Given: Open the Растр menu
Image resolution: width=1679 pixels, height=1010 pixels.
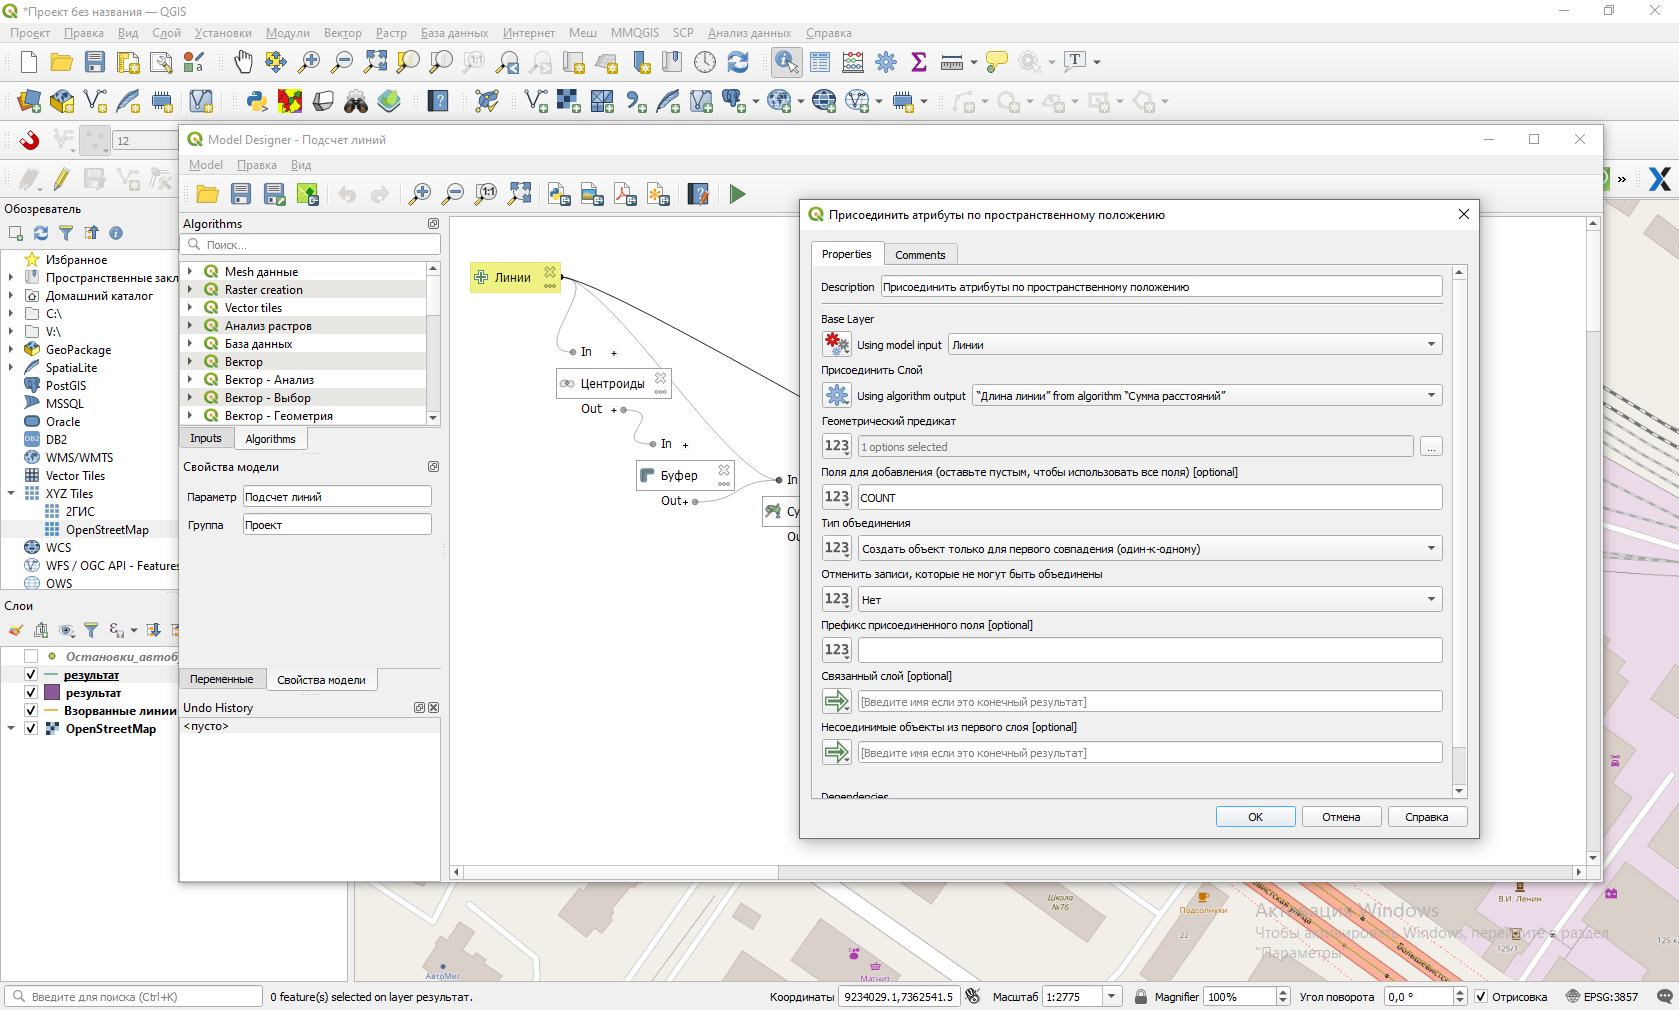Looking at the screenshot, I should 391,33.
